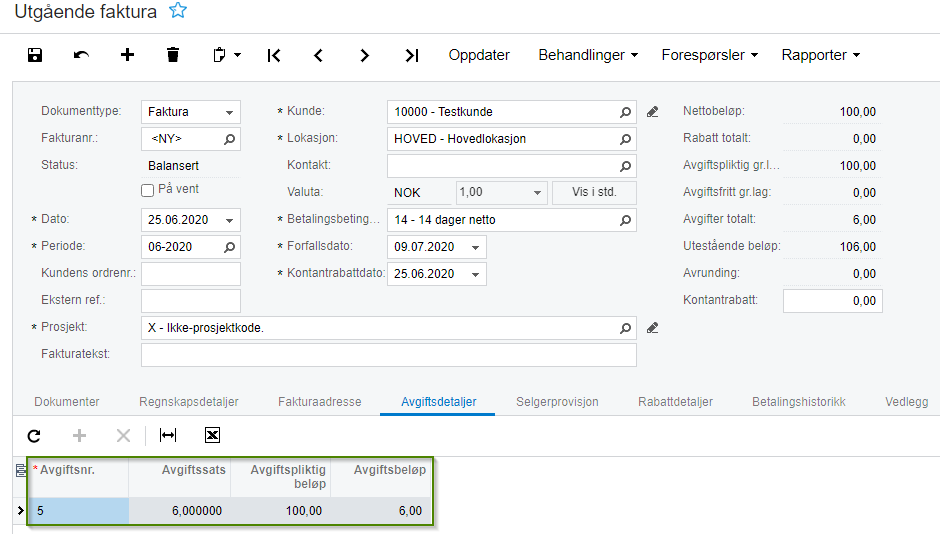
Task: Go to last record icon
Action: (411, 56)
